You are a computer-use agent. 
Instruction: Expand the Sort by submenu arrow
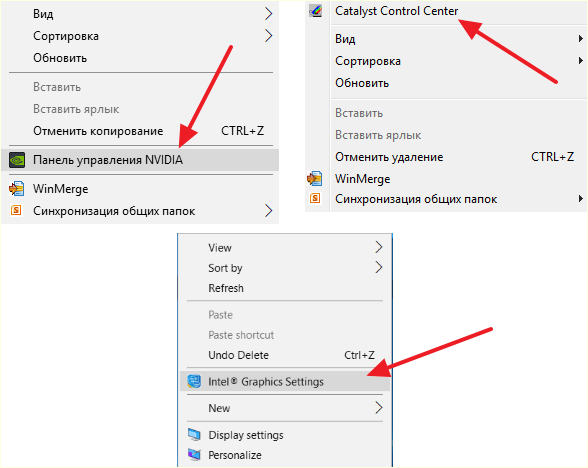pos(379,267)
